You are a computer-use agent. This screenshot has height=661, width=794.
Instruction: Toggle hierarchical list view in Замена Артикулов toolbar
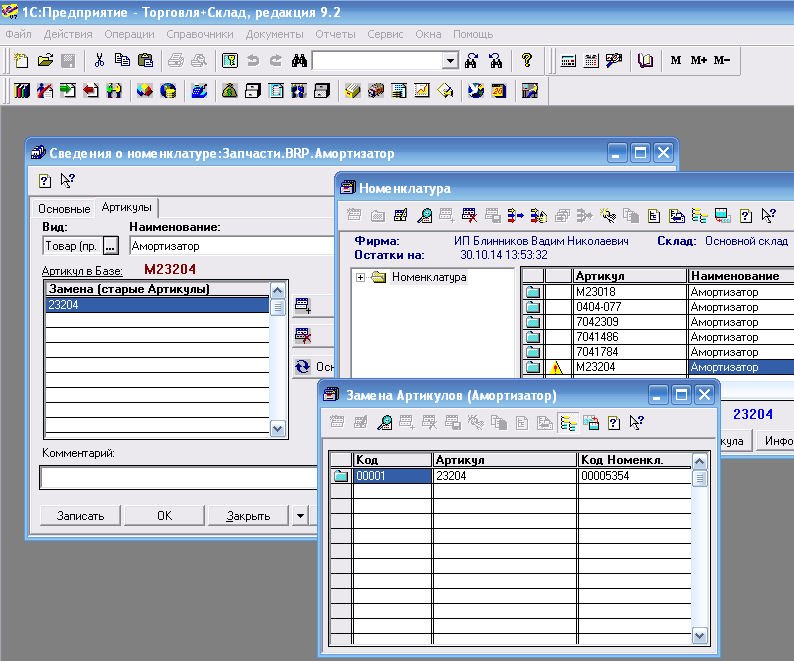(x=568, y=422)
